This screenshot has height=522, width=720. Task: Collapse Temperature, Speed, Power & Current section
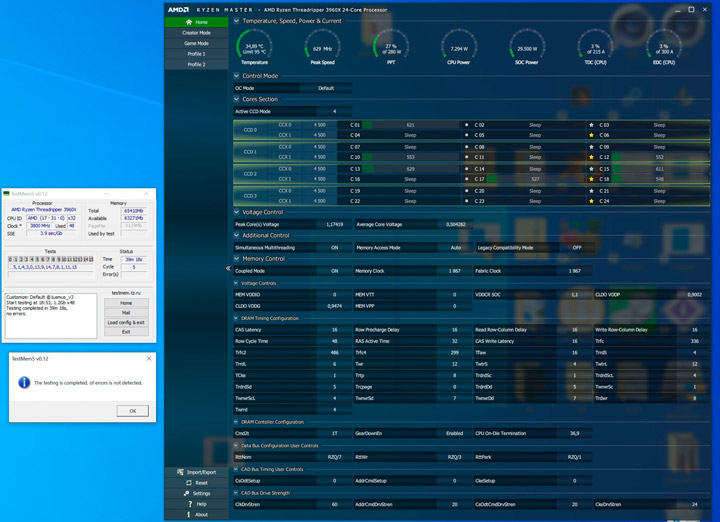[236, 21]
